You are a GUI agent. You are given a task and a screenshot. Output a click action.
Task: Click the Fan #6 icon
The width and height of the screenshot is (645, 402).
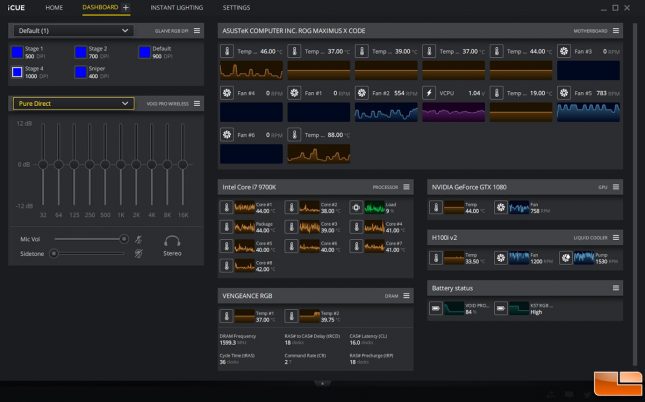point(227,135)
